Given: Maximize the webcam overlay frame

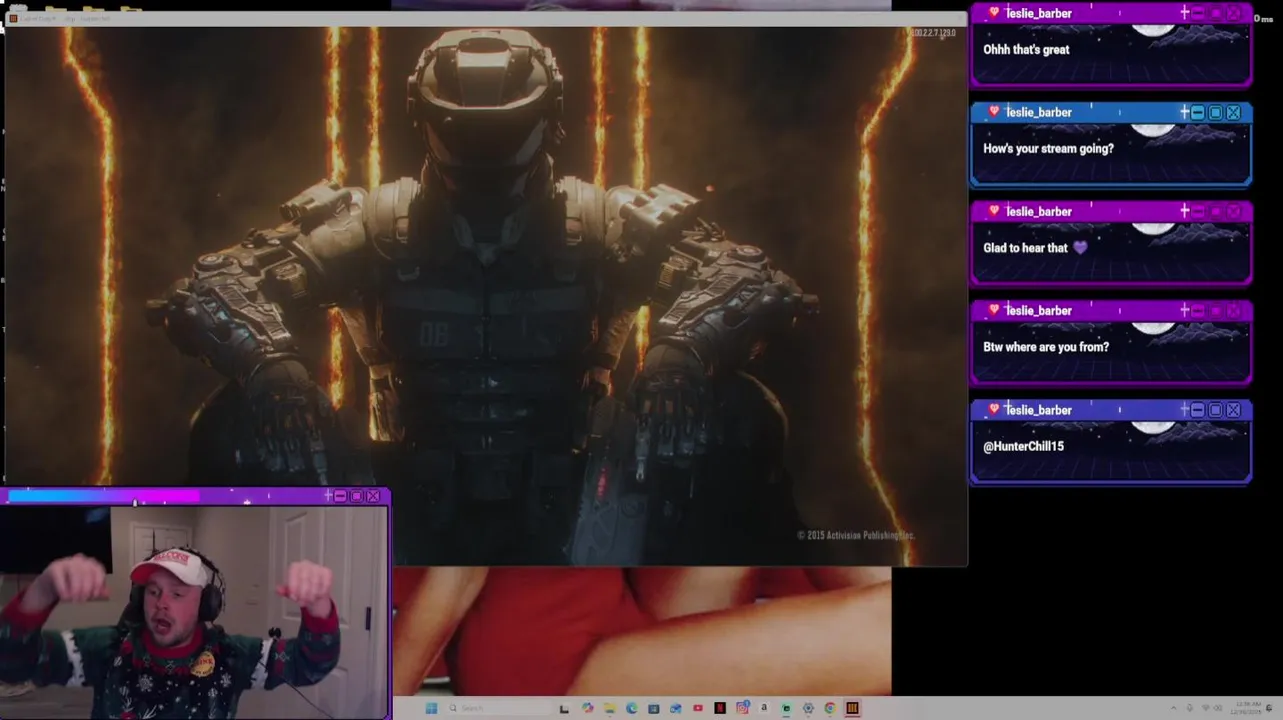Looking at the screenshot, I should pyautogui.click(x=356, y=496).
